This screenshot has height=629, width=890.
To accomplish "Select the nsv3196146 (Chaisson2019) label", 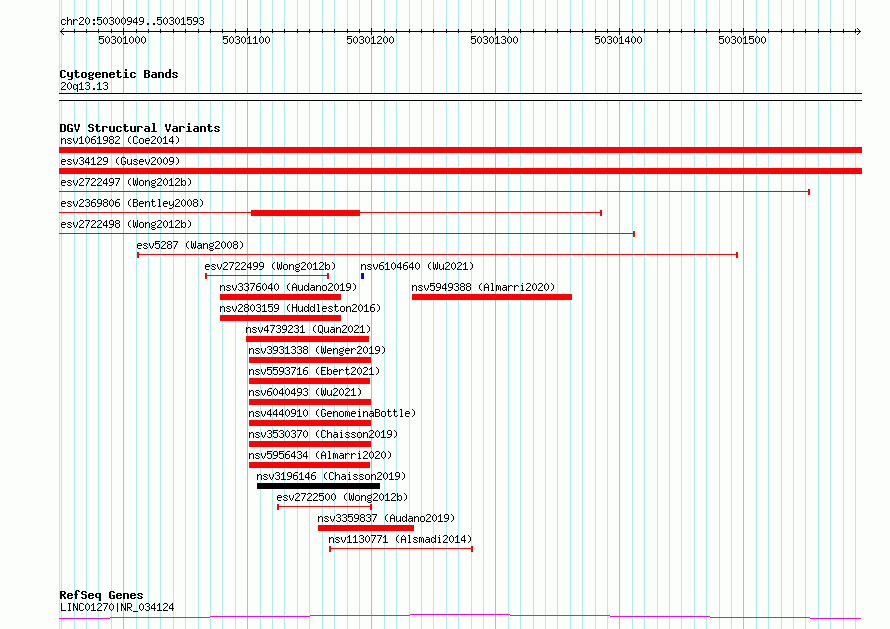I will point(331,476).
